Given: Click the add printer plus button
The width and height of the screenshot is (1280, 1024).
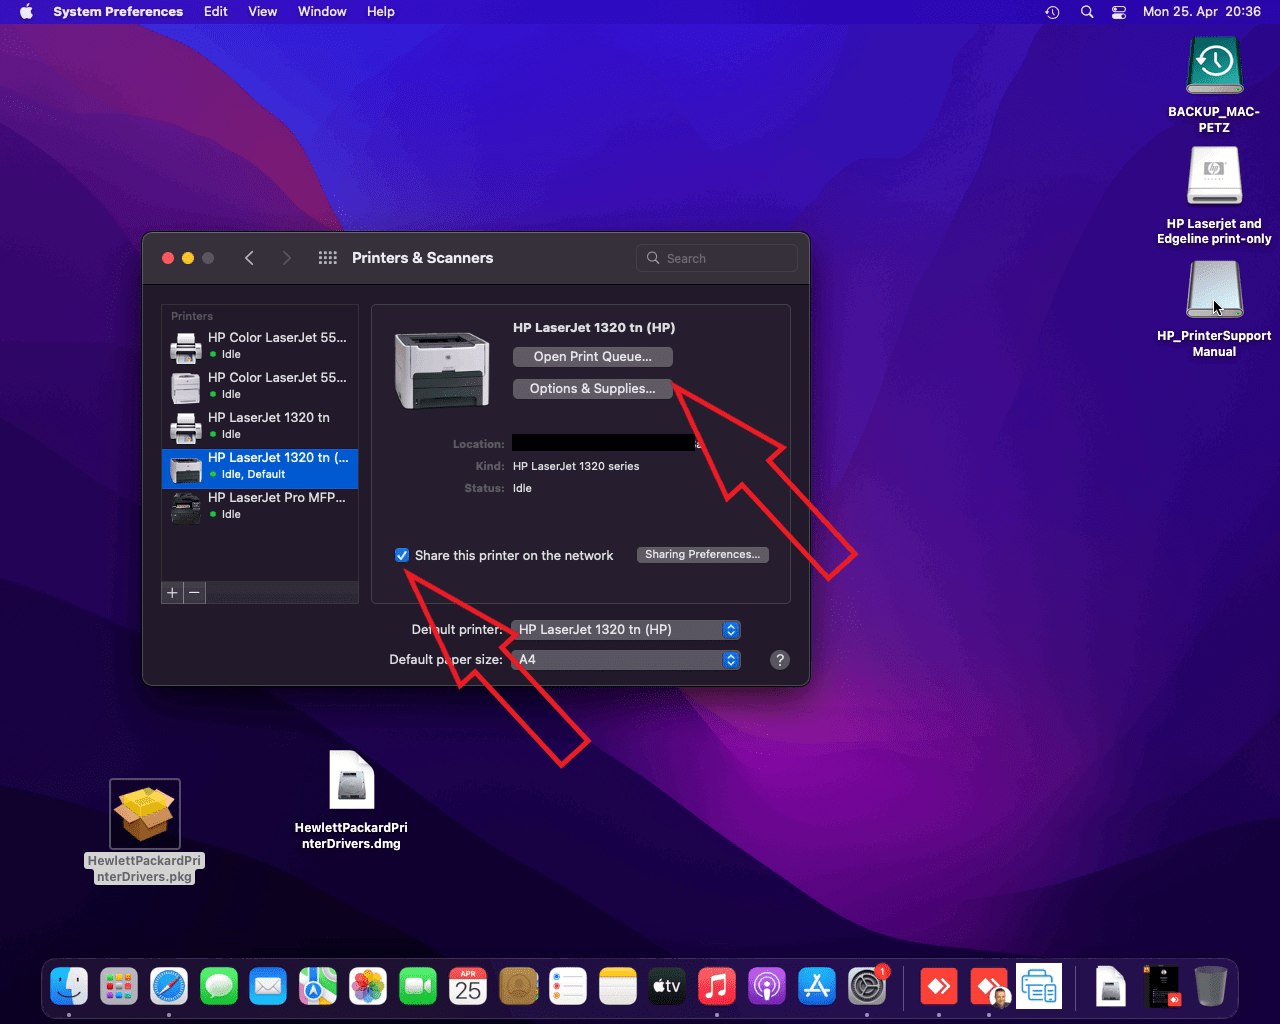Looking at the screenshot, I should tap(172, 593).
